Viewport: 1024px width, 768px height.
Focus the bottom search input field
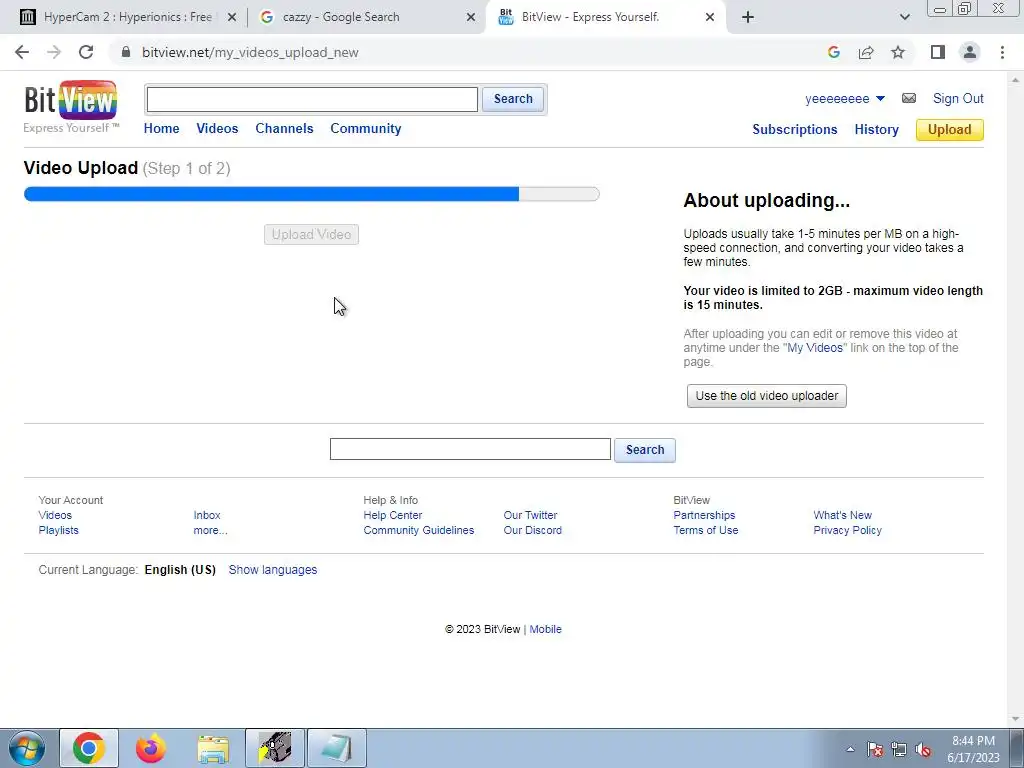pyautogui.click(x=470, y=449)
